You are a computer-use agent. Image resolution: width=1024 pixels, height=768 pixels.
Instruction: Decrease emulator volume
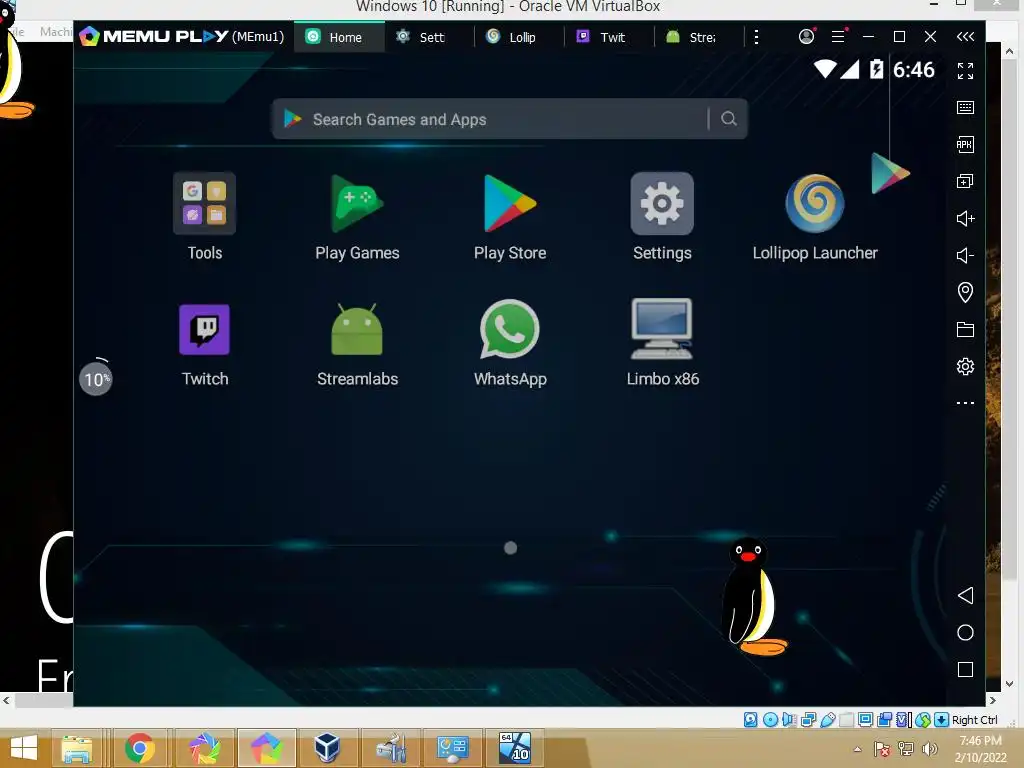pos(965,255)
